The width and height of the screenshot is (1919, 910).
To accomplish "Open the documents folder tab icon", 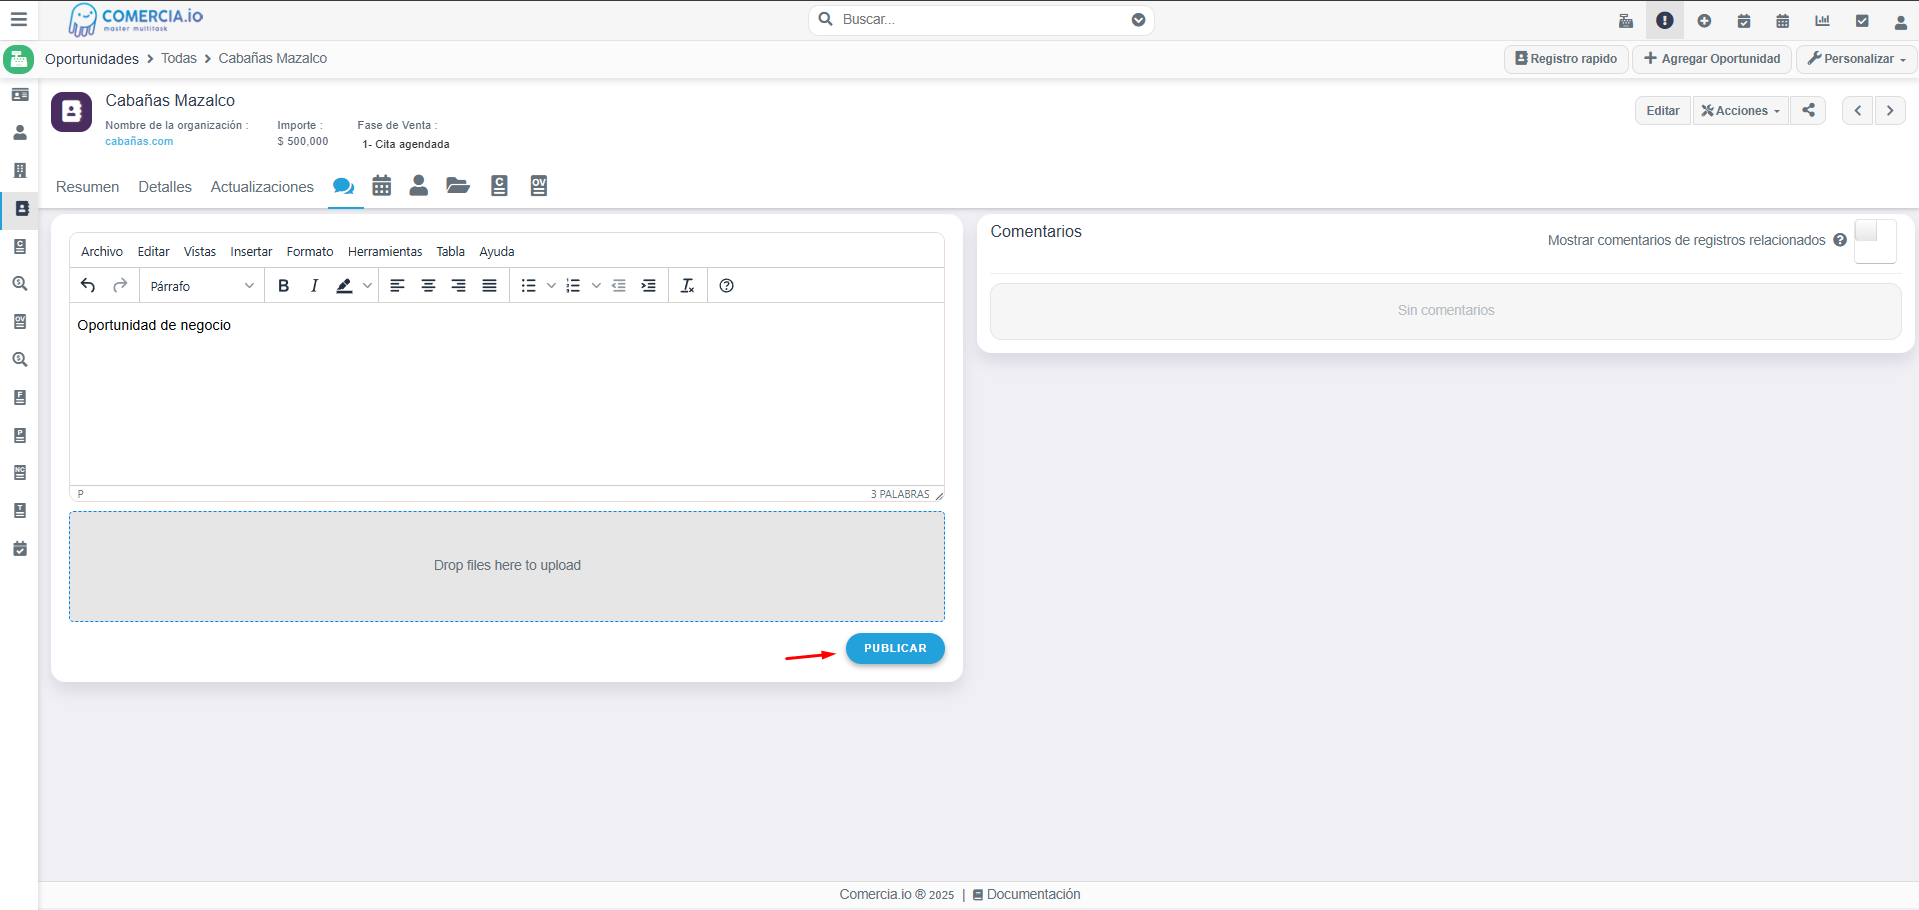I will point(458,186).
